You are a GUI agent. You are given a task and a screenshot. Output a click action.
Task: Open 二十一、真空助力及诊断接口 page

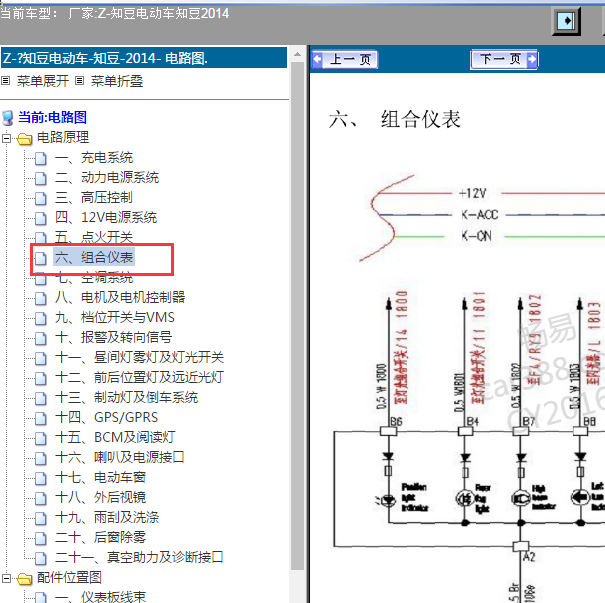coord(139,558)
